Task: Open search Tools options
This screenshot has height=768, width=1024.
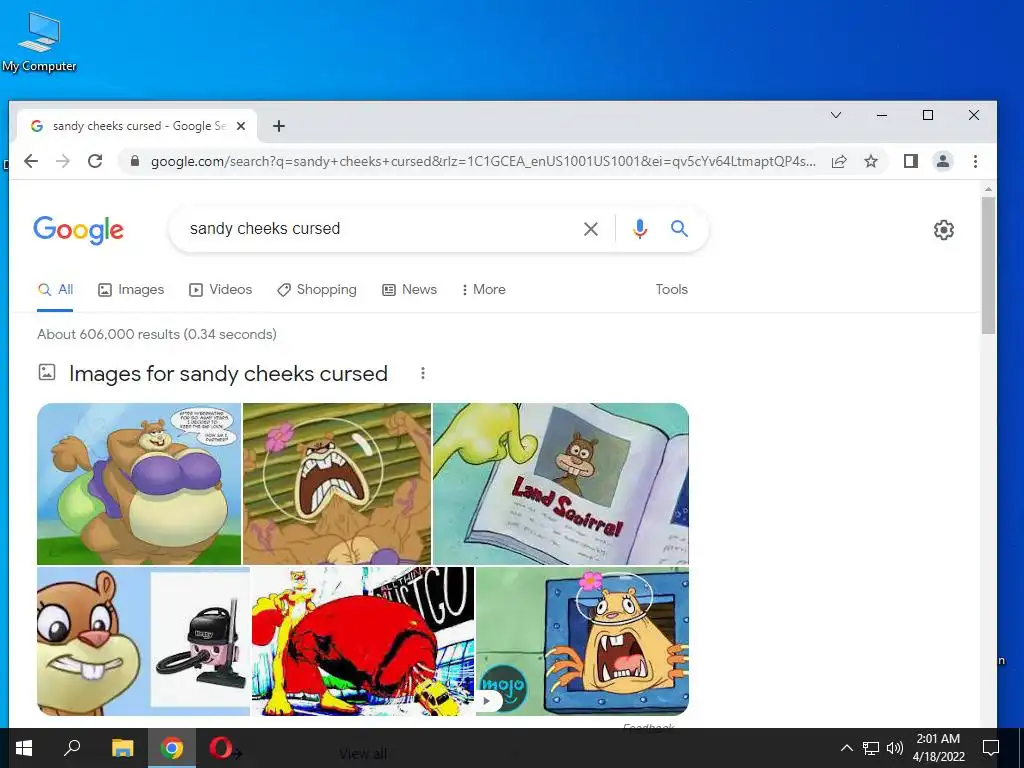Action: [x=671, y=289]
